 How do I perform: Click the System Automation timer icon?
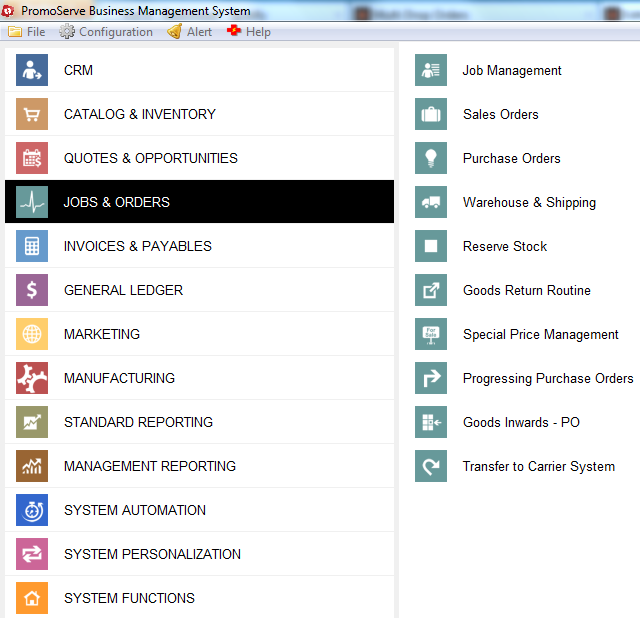32,510
